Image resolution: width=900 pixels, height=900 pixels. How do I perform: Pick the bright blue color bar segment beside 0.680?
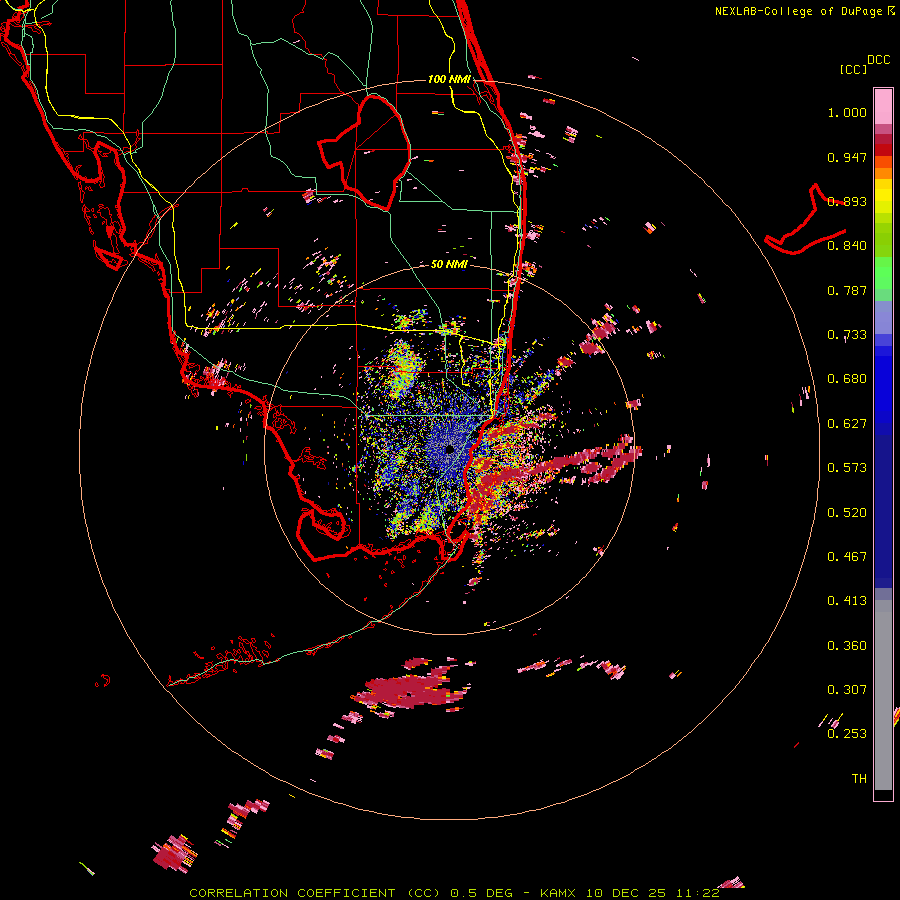(883, 385)
